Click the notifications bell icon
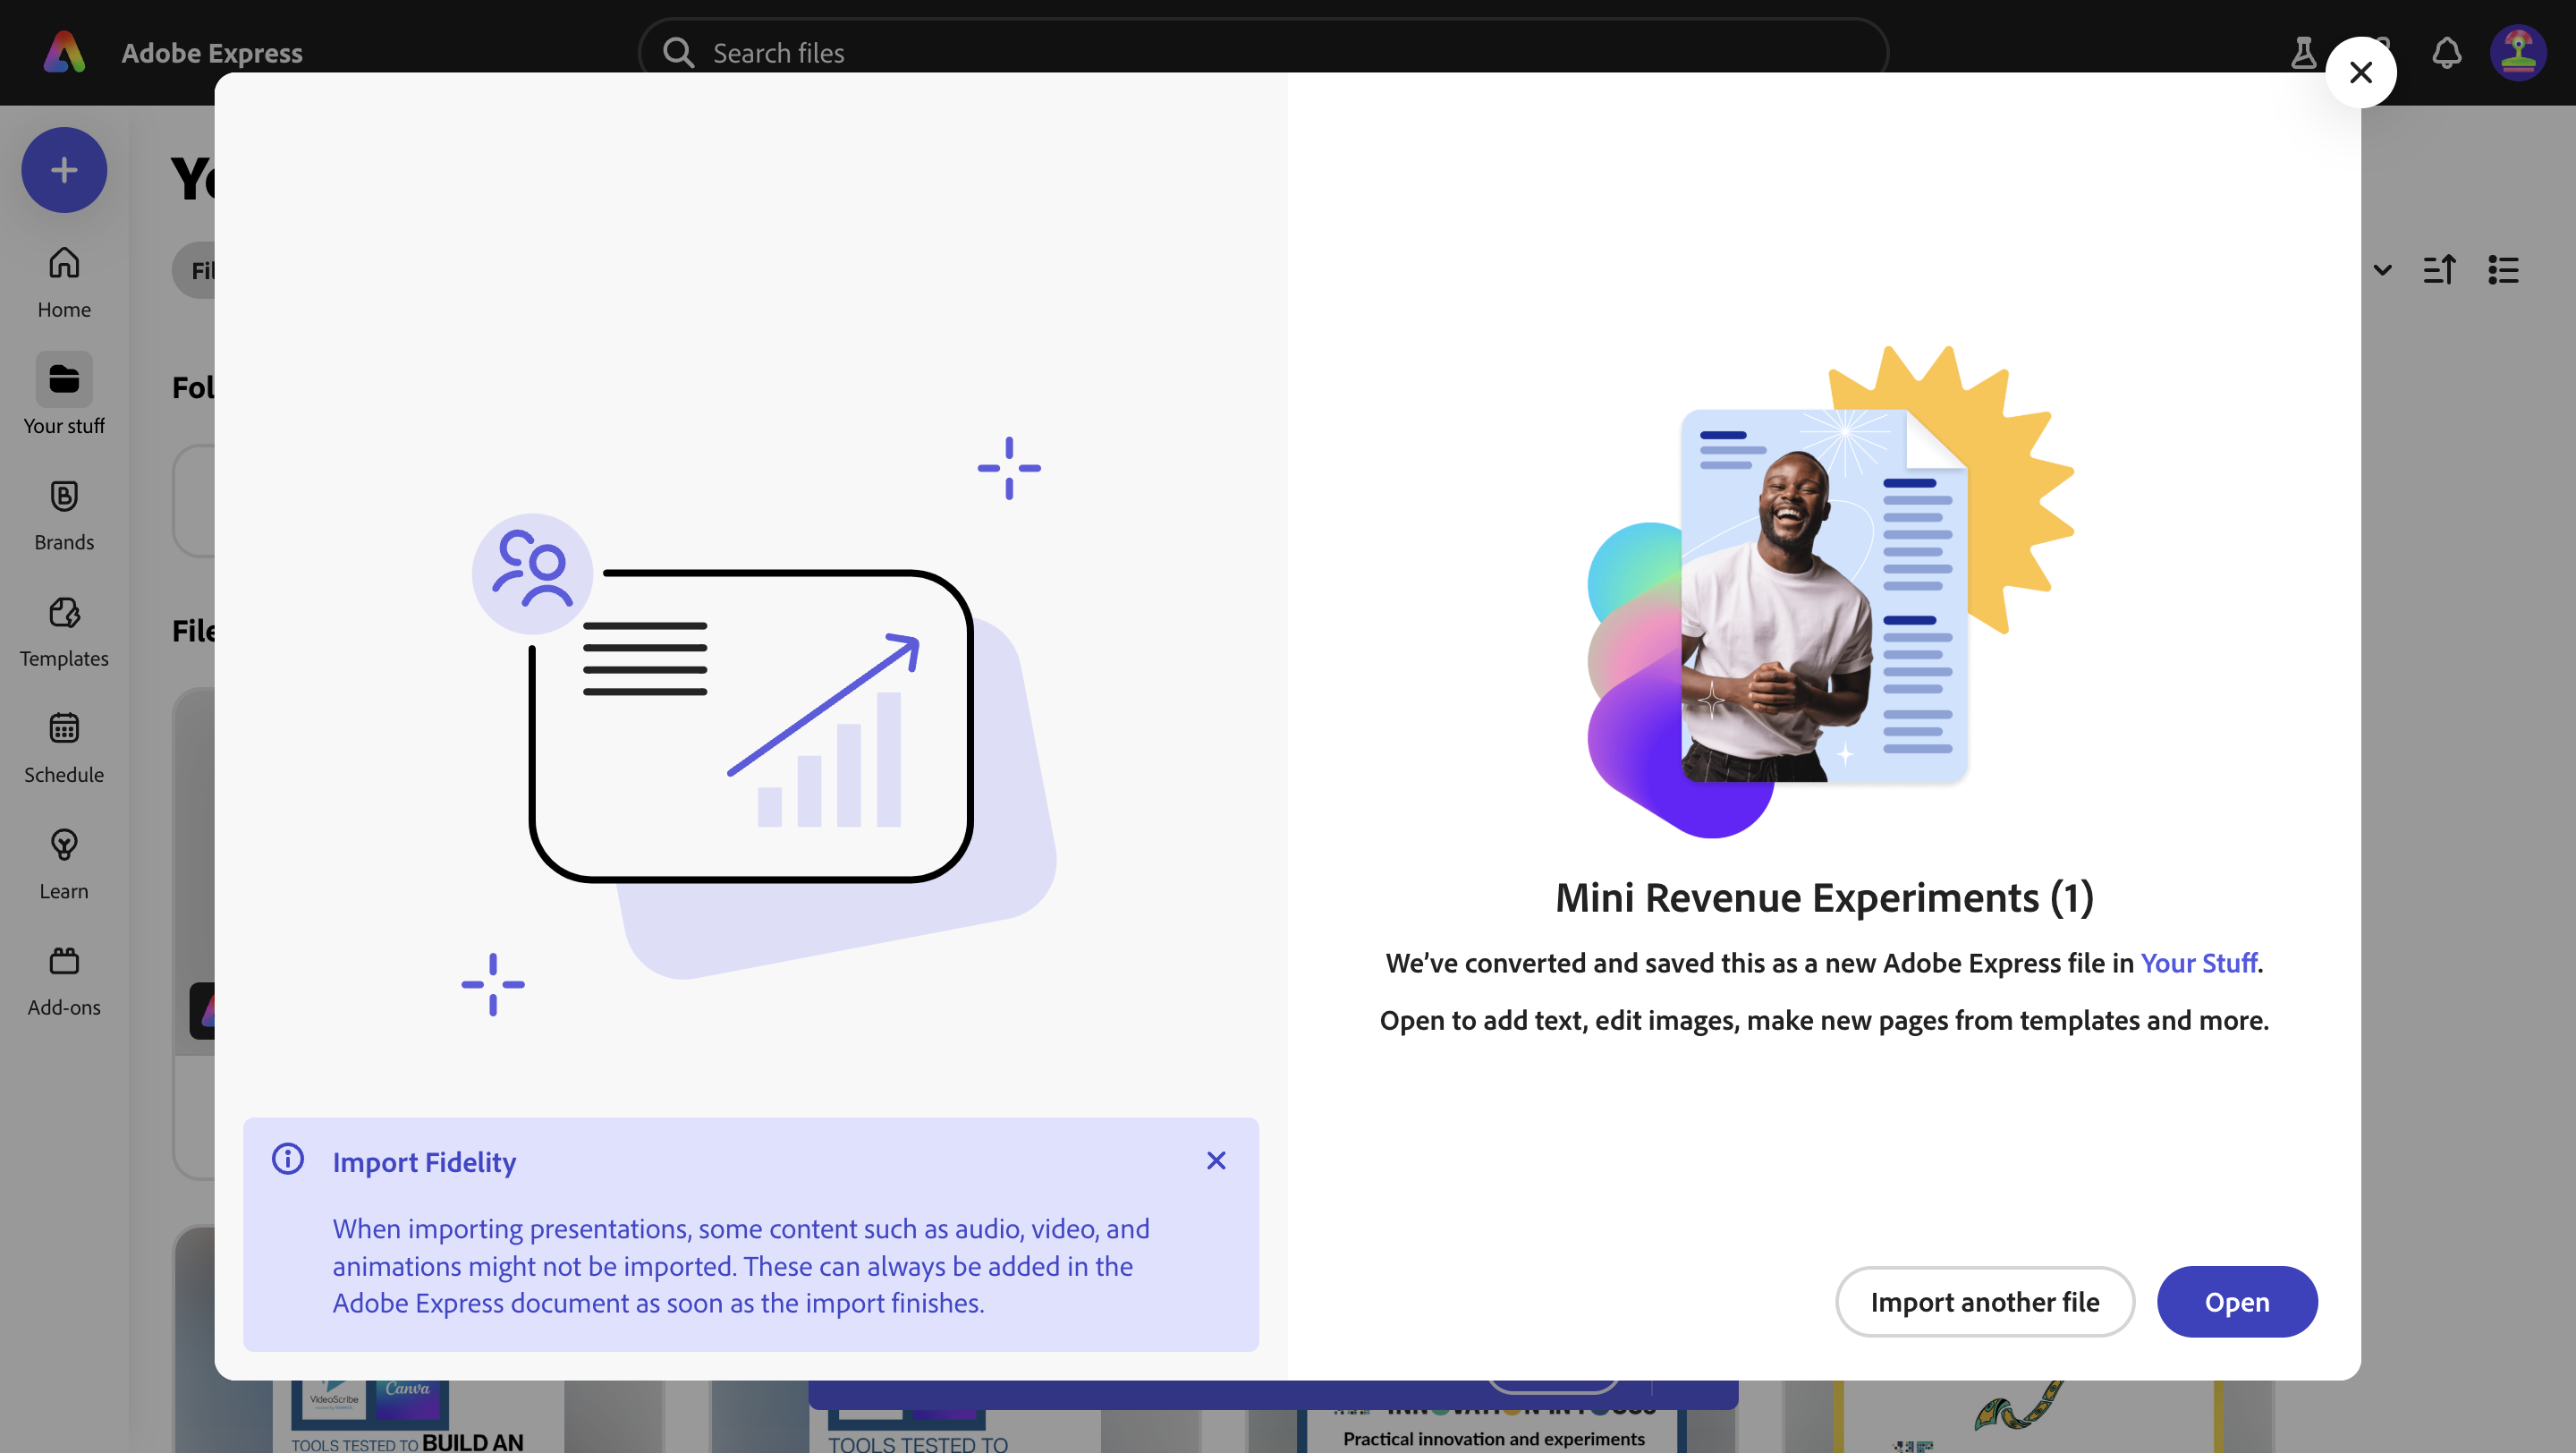2576x1453 pixels. (x=2446, y=52)
